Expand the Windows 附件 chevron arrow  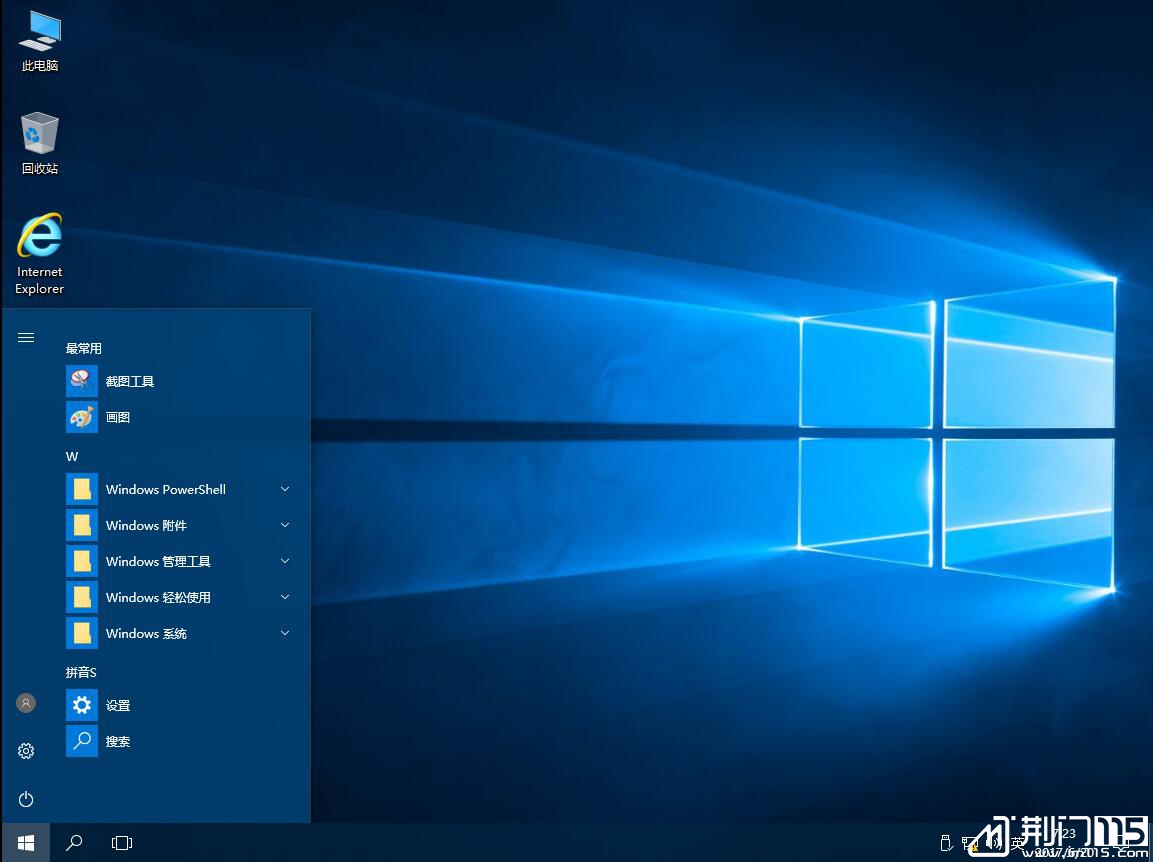[285, 525]
